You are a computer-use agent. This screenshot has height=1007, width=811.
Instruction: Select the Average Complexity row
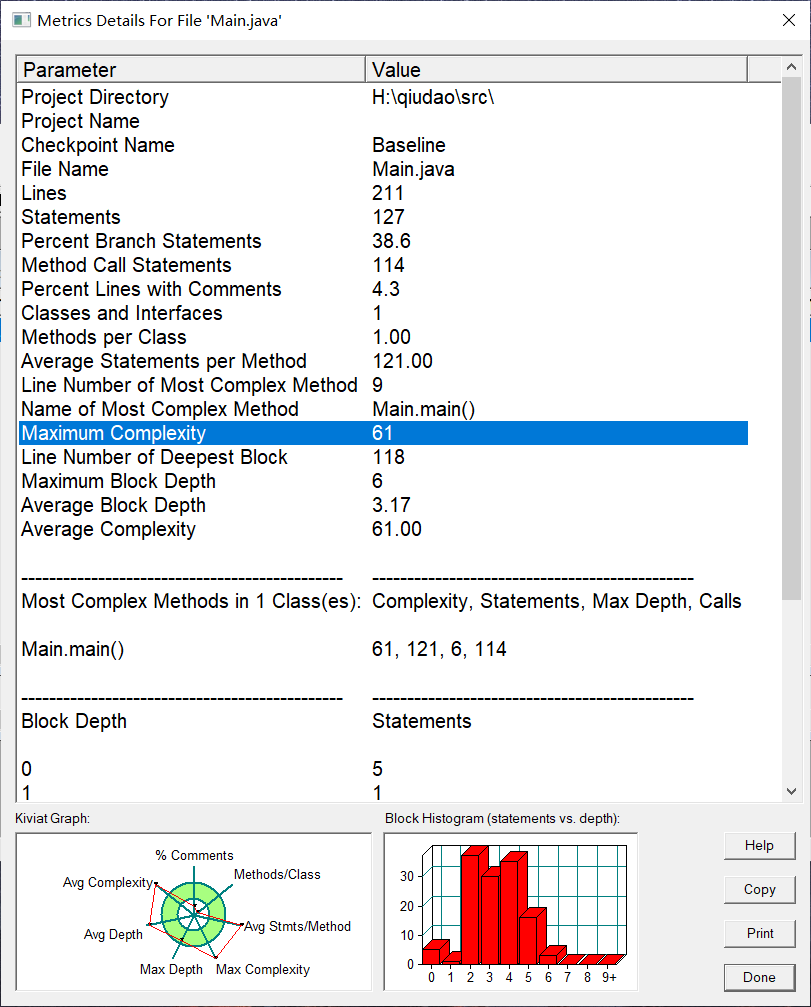click(x=383, y=529)
